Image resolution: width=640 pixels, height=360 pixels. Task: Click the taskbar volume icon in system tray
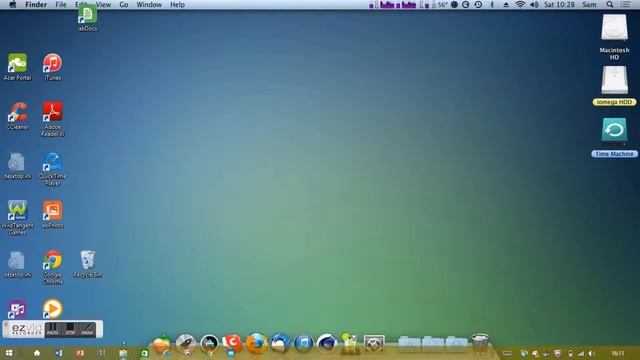(x=591, y=353)
